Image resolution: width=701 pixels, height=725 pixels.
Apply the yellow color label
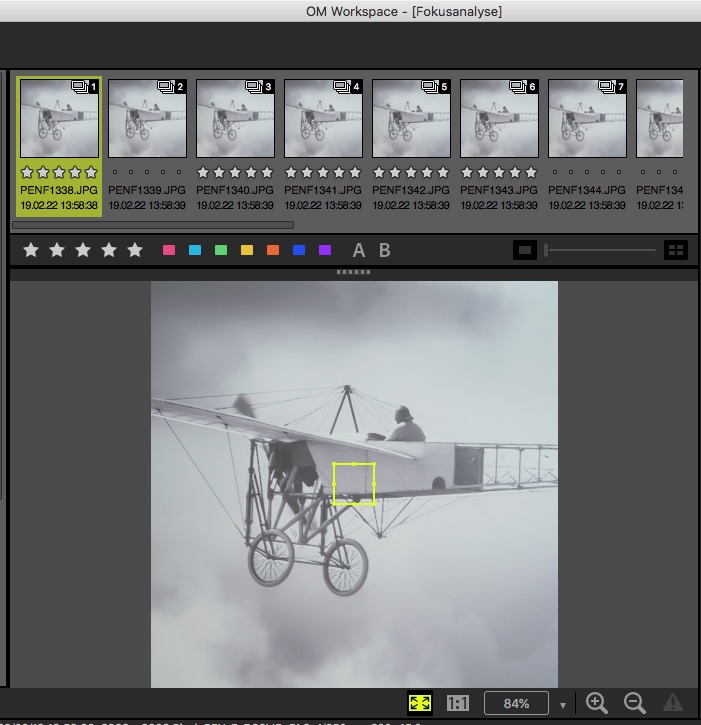pyautogui.click(x=247, y=250)
